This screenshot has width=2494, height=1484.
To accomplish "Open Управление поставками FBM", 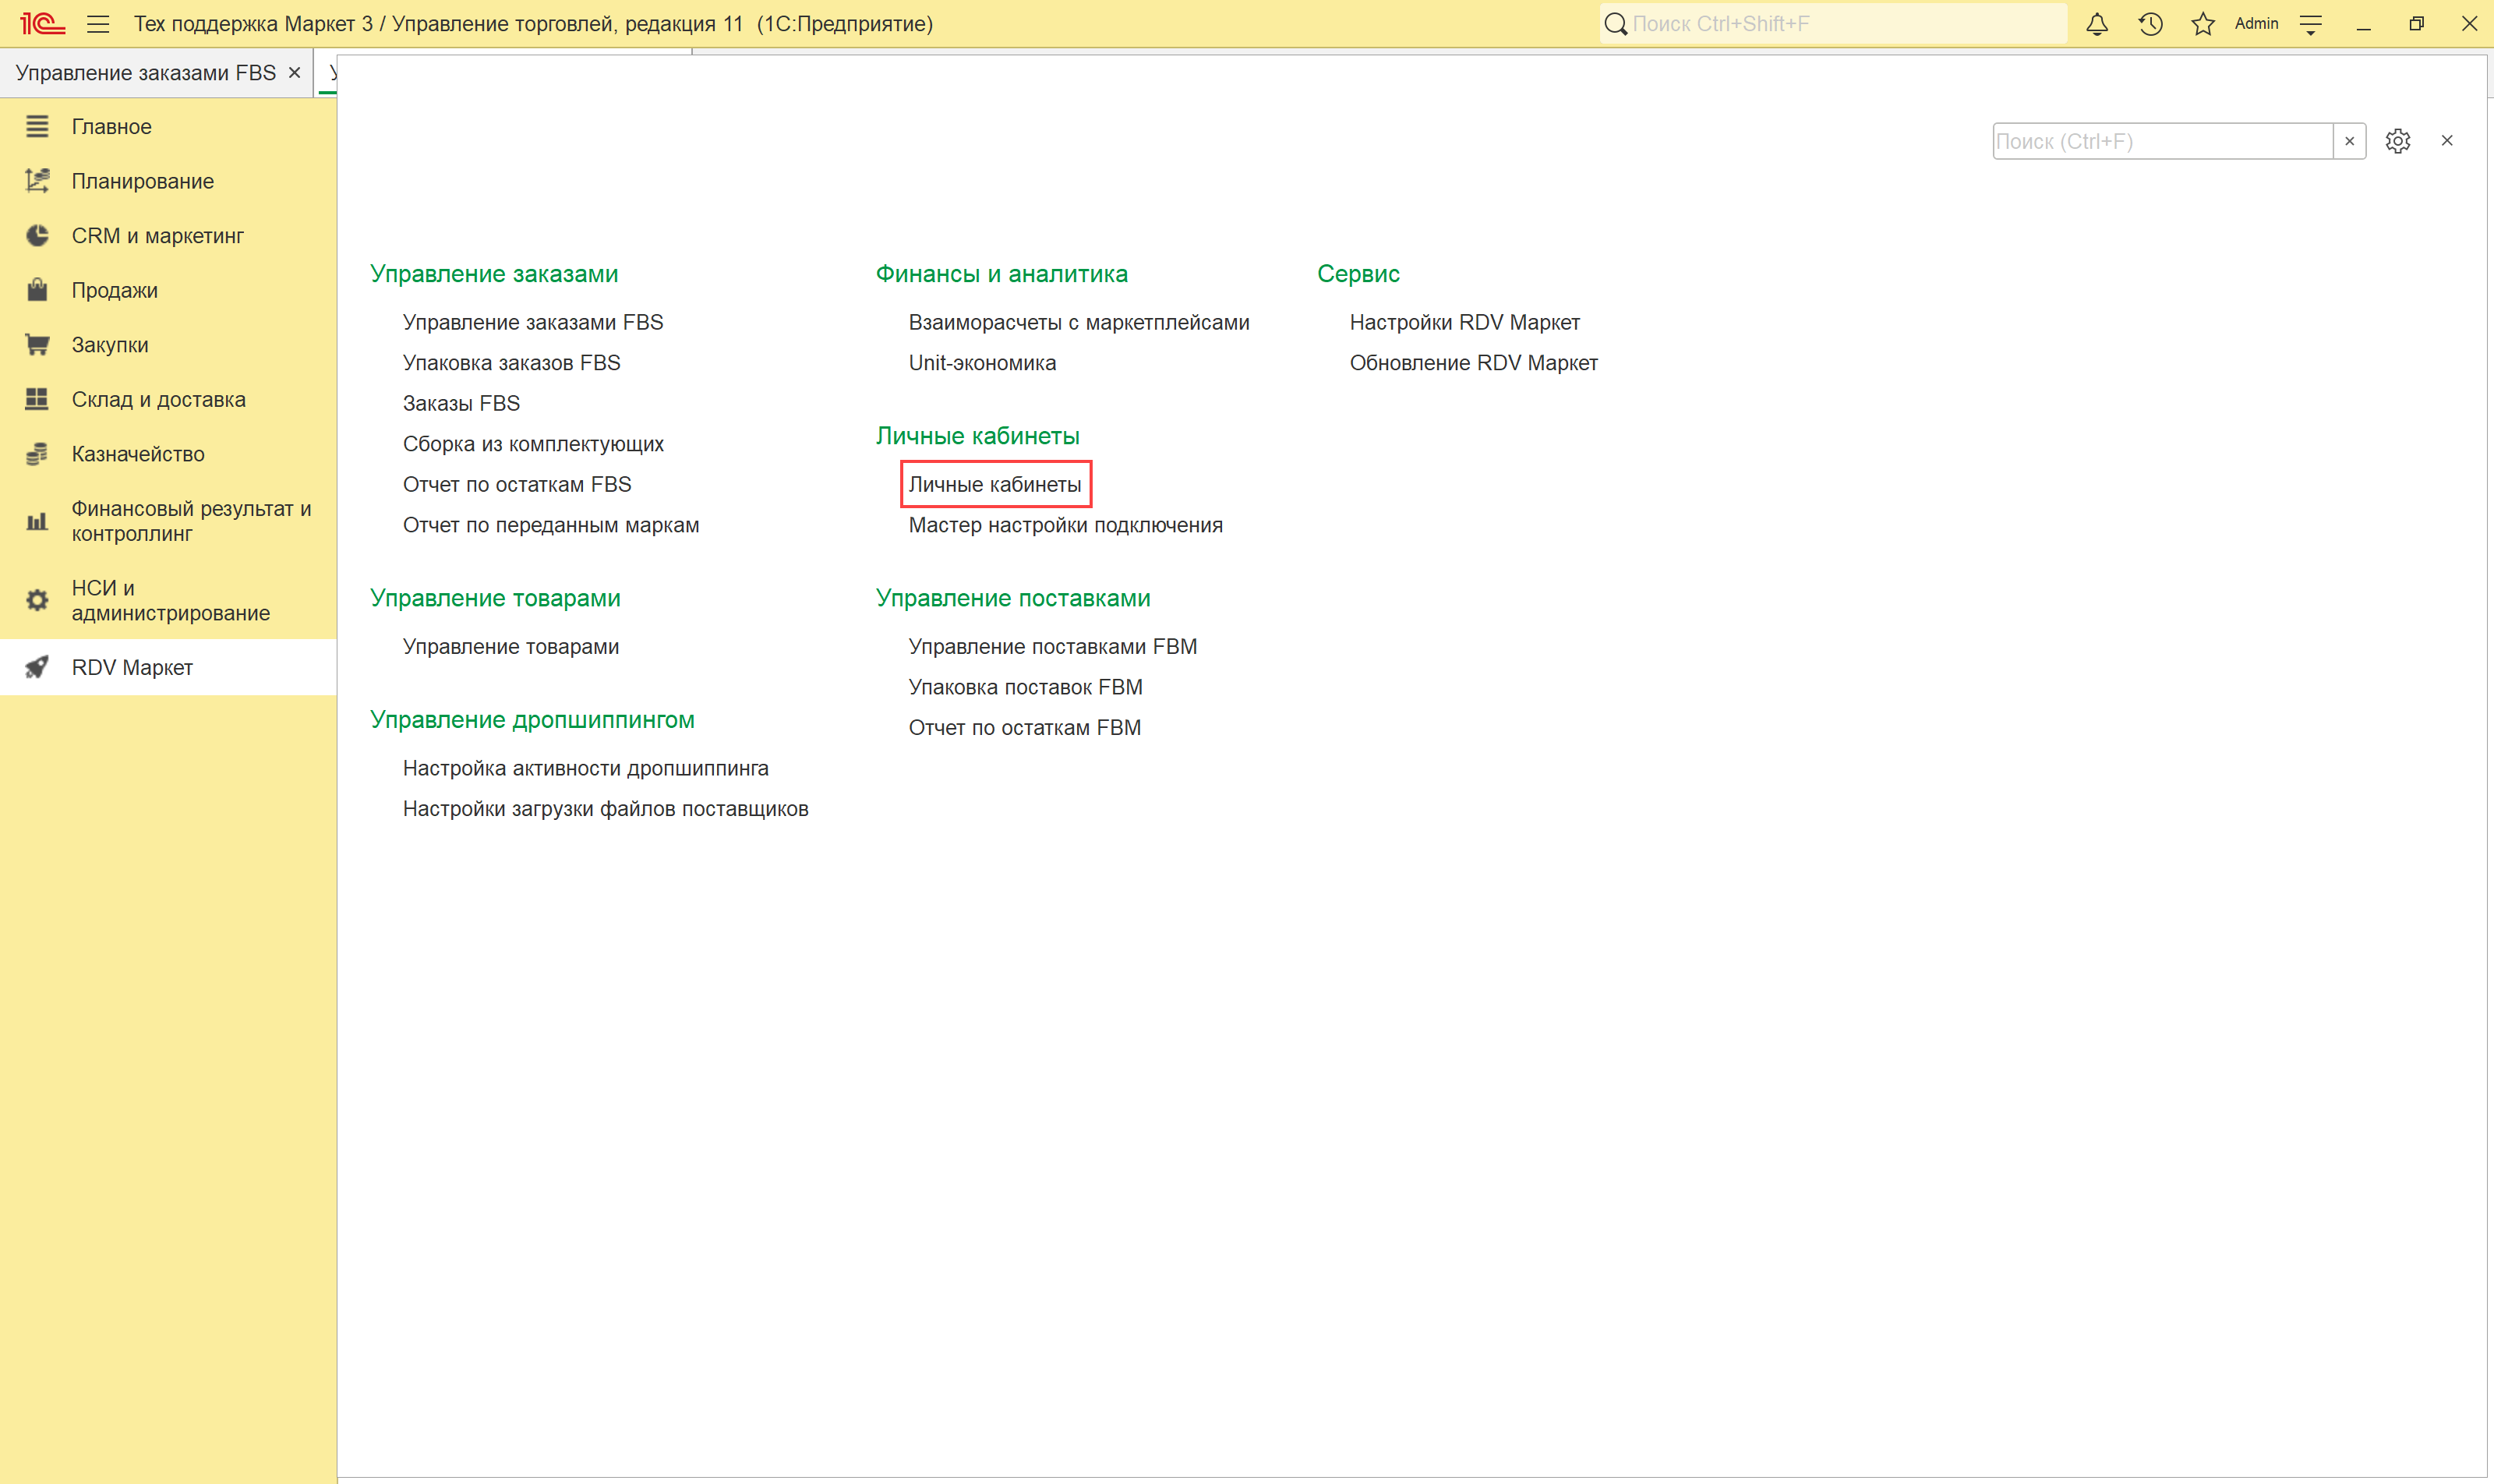I will [1053, 646].
